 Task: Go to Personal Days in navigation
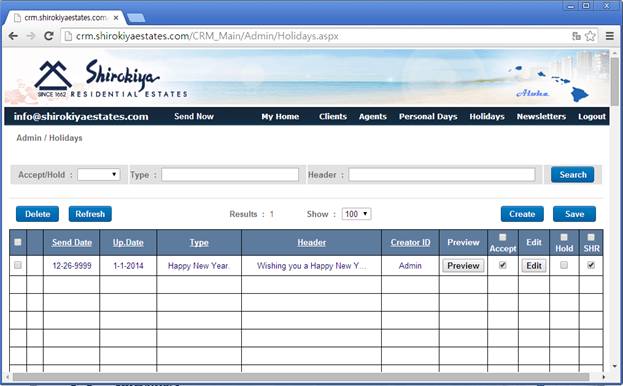pyautogui.click(x=428, y=116)
